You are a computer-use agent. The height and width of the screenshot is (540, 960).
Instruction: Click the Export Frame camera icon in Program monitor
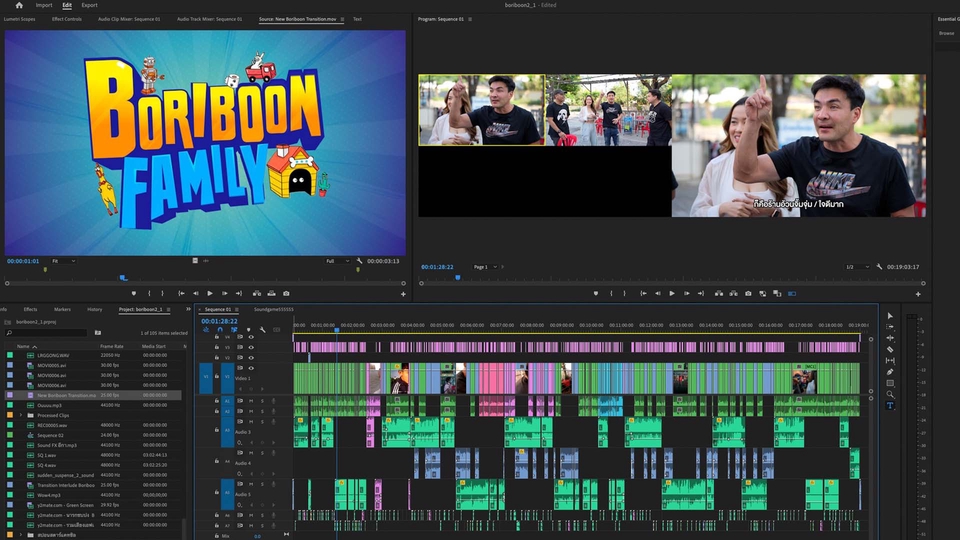coord(748,293)
